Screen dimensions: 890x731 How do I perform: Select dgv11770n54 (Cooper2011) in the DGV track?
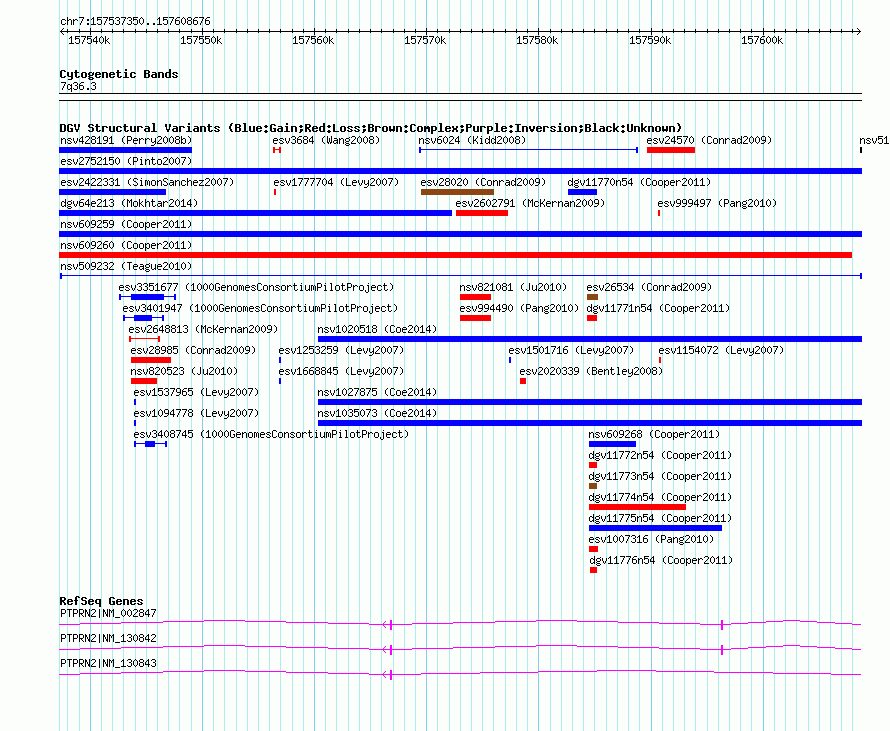pos(639,182)
